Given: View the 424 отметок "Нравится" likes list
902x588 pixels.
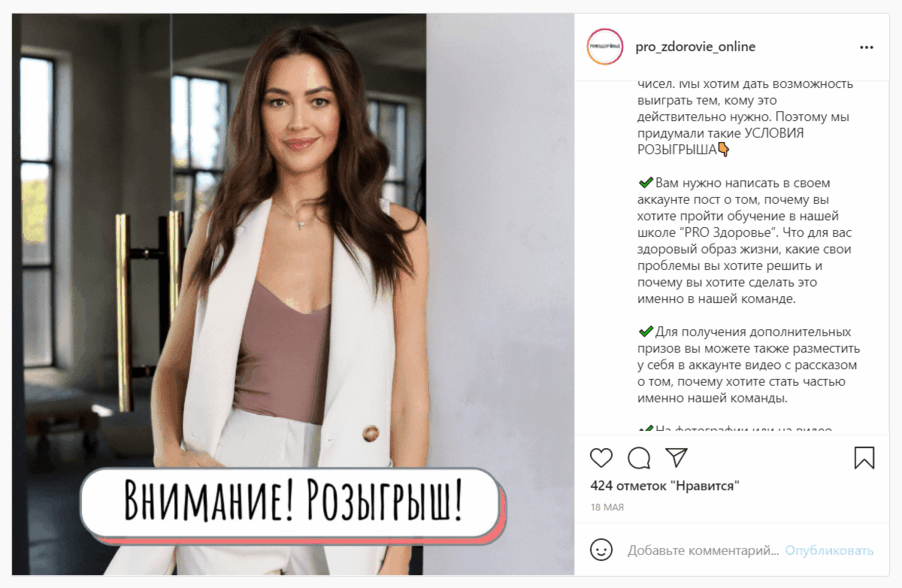Looking at the screenshot, I should point(664,486).
